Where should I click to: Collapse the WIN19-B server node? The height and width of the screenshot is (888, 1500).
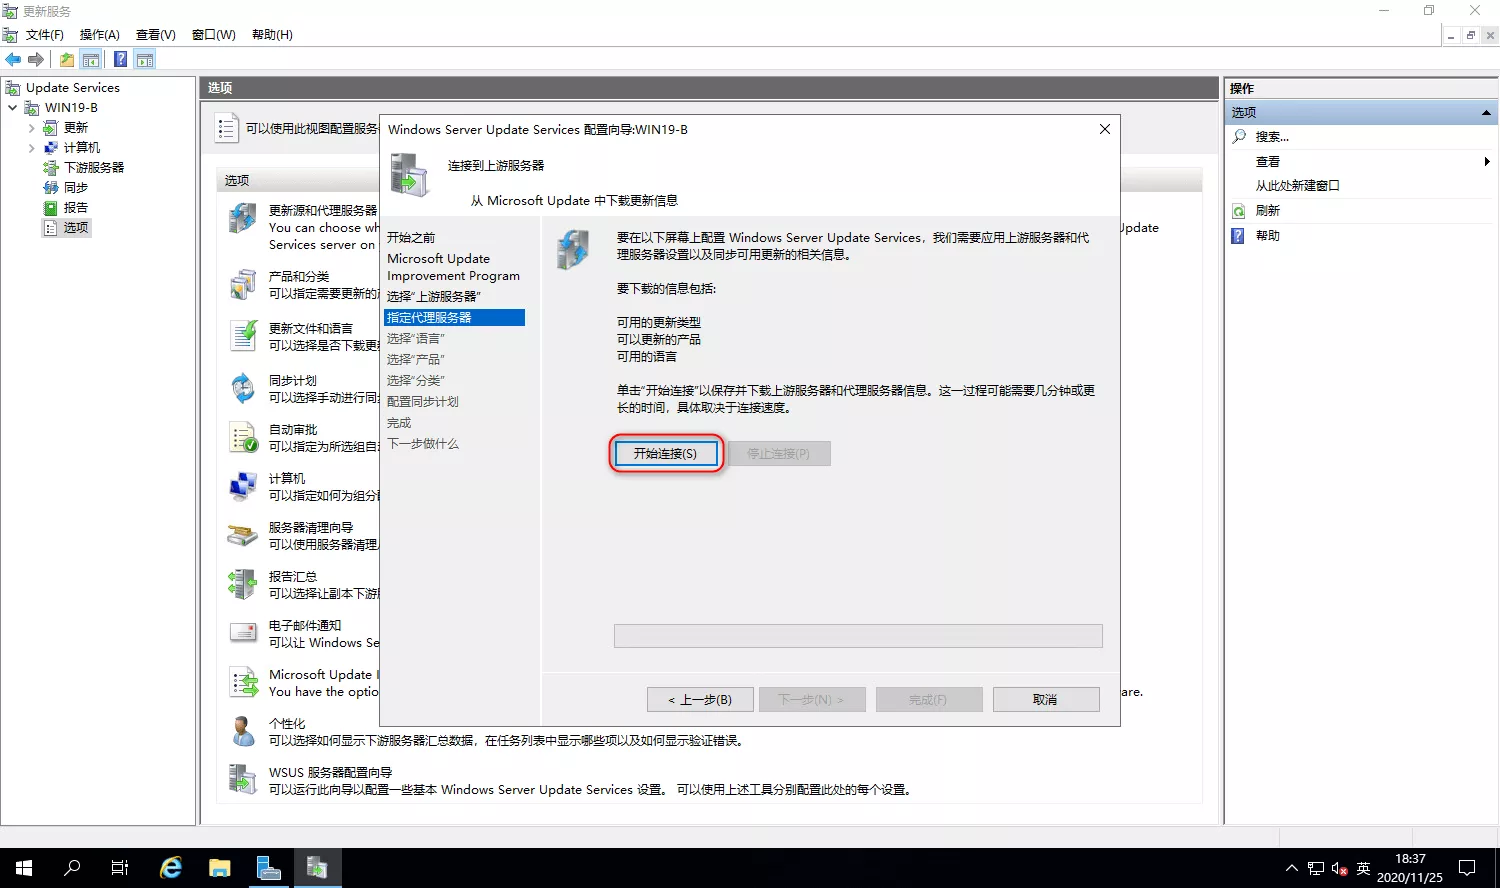click(x=12, y=108)
